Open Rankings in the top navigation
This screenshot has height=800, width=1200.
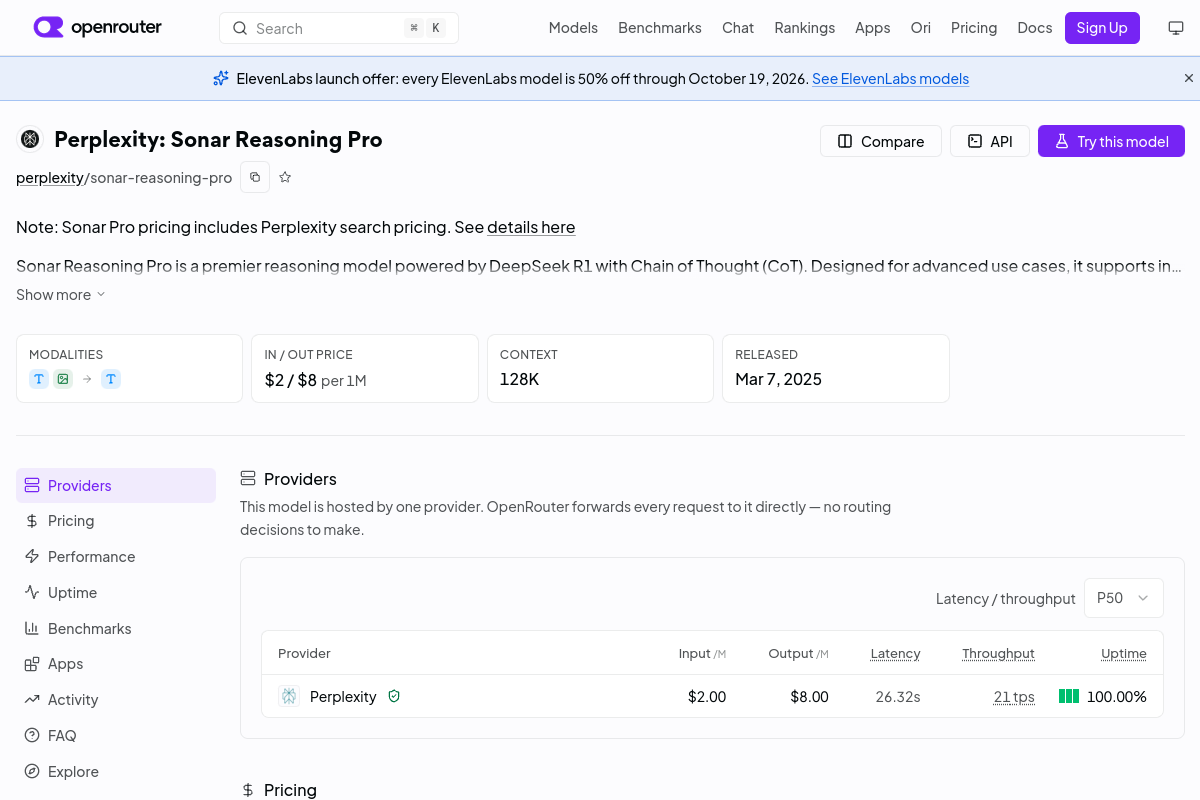coord(805,28)
